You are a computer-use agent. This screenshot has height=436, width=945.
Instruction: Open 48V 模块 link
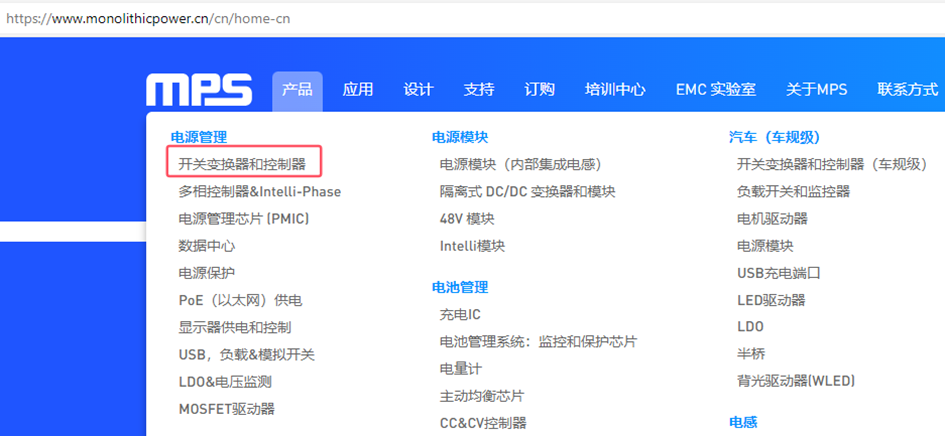467,219
